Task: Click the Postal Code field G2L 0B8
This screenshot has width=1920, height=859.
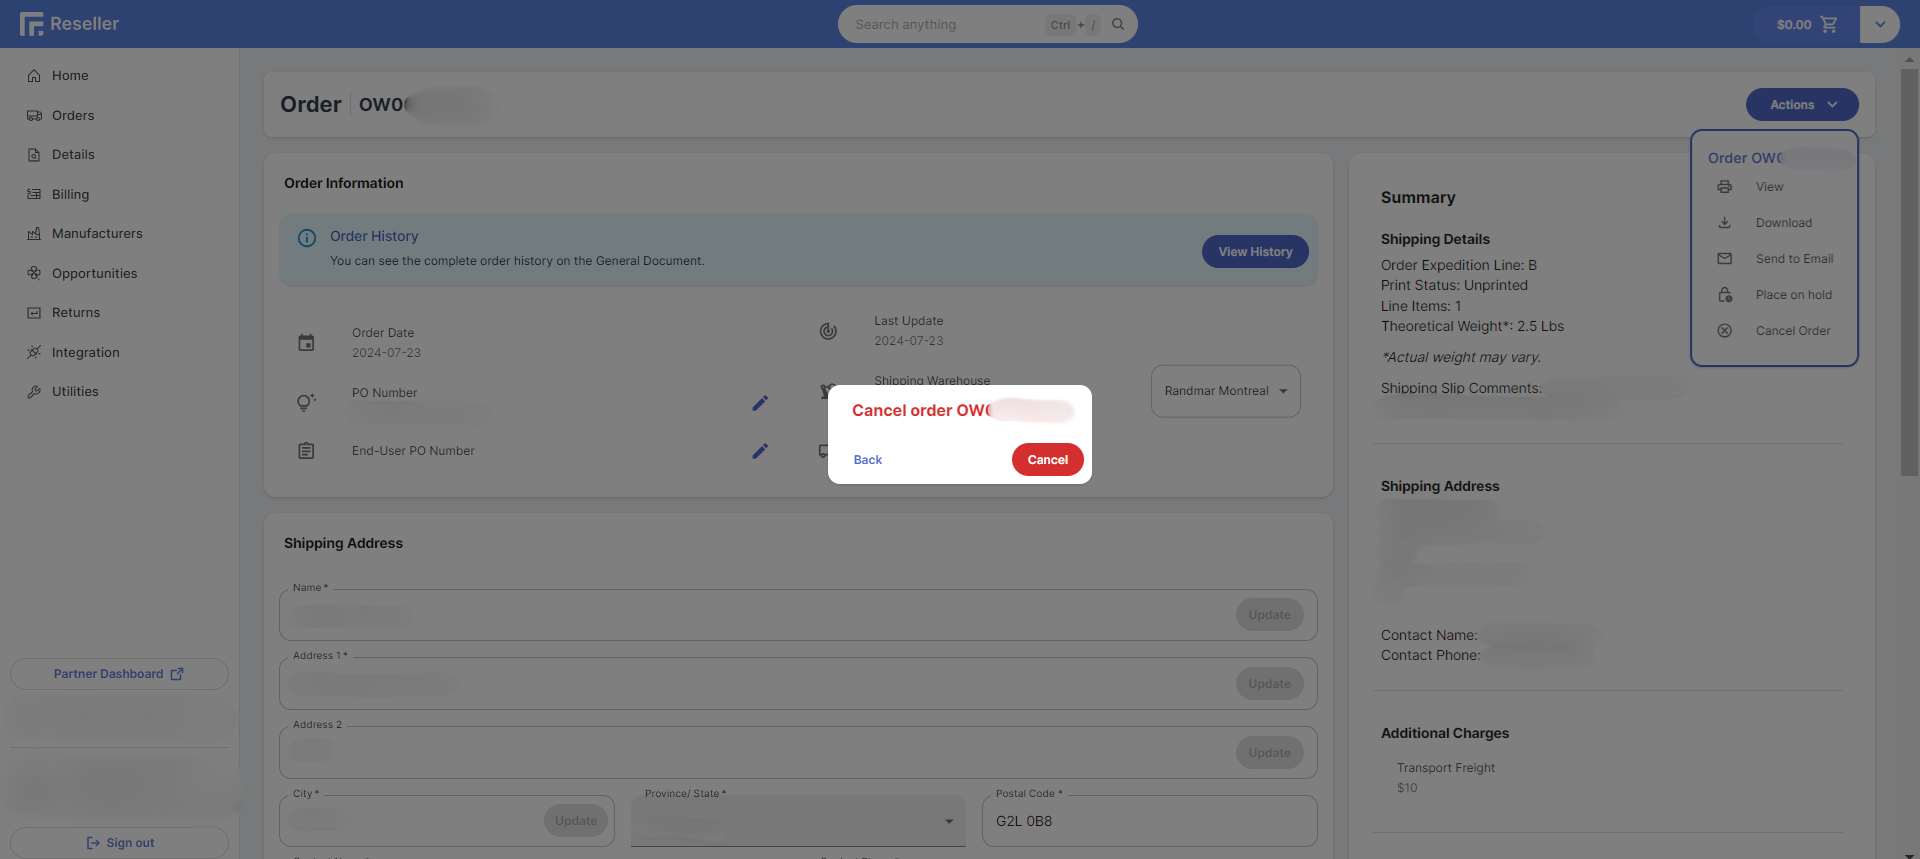Action: [1149, 821]
